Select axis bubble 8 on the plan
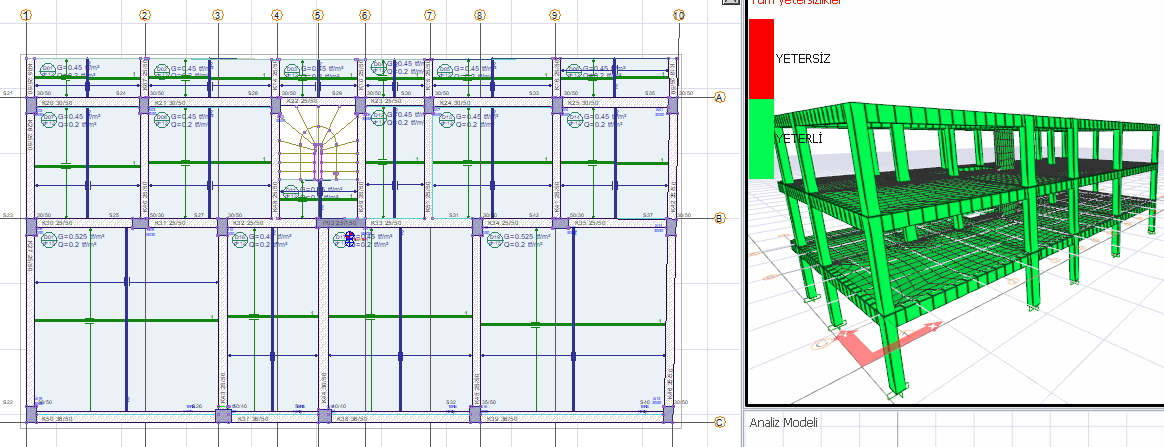The height and width of the screenshot is (447, 1164). click(480, 15)
